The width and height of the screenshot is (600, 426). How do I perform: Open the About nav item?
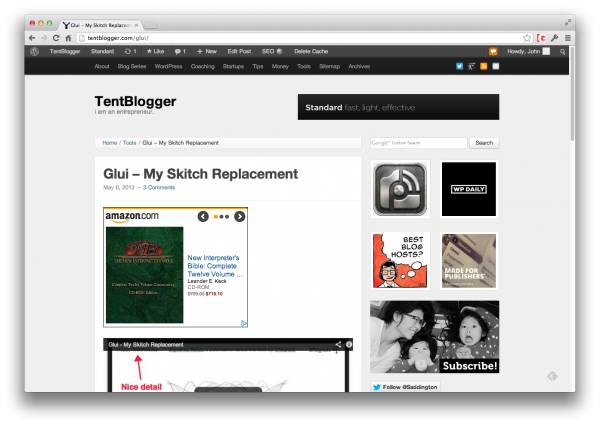102,66
